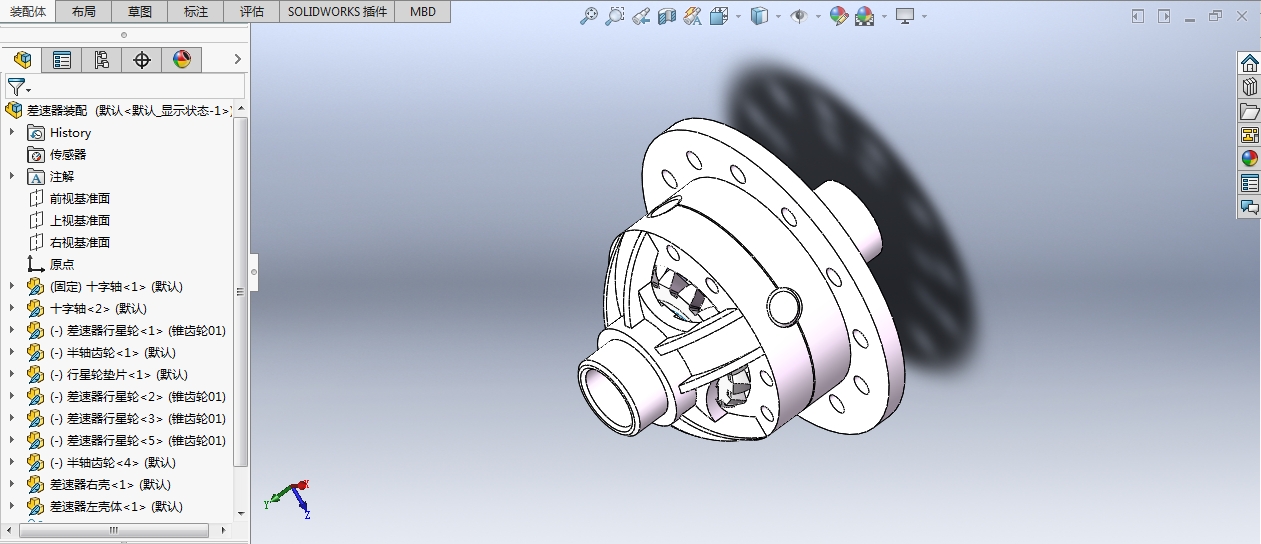Open the Display Style dropdown arrow
This screenshot has height=544, width=1261.
pyautogui.click(x=778, y=17)
